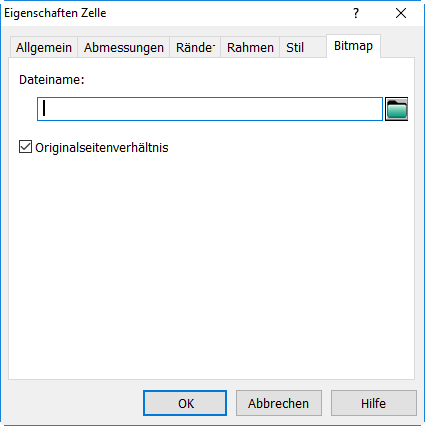
Task: Click the question mark help icon
Action: [356, 13]
